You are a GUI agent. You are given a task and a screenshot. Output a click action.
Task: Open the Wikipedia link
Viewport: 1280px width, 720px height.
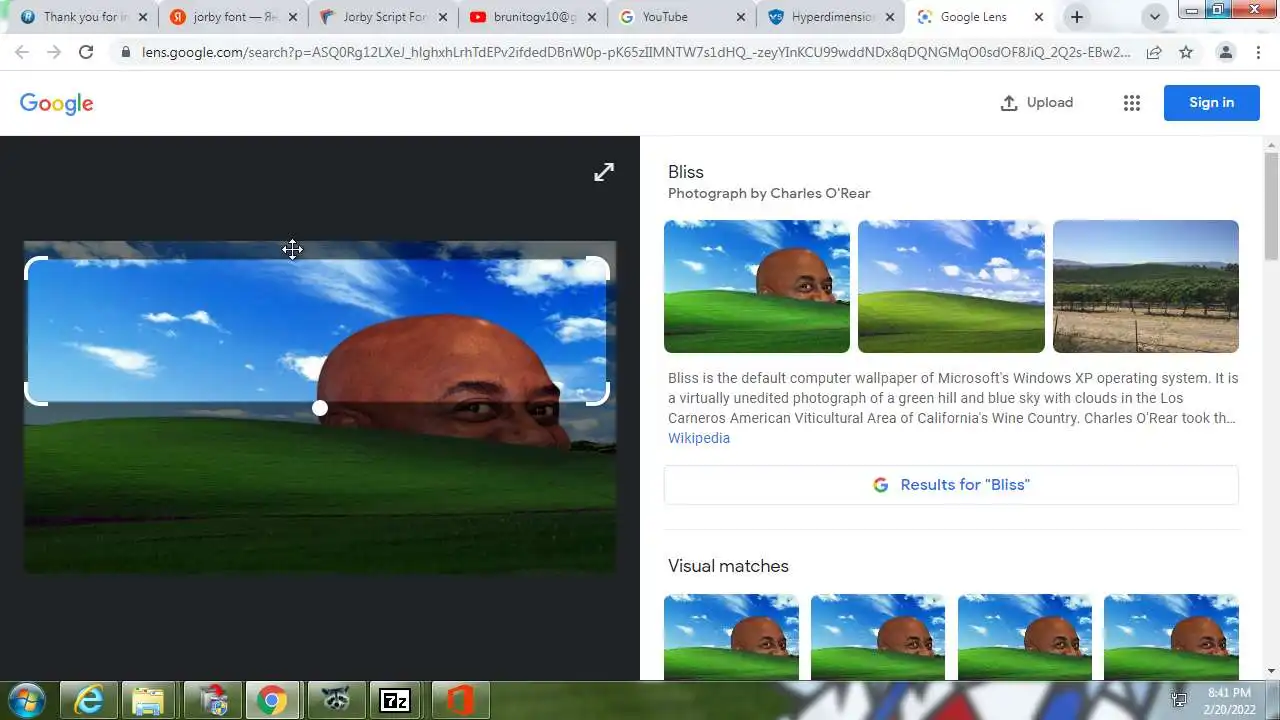(x=699, y=438)
